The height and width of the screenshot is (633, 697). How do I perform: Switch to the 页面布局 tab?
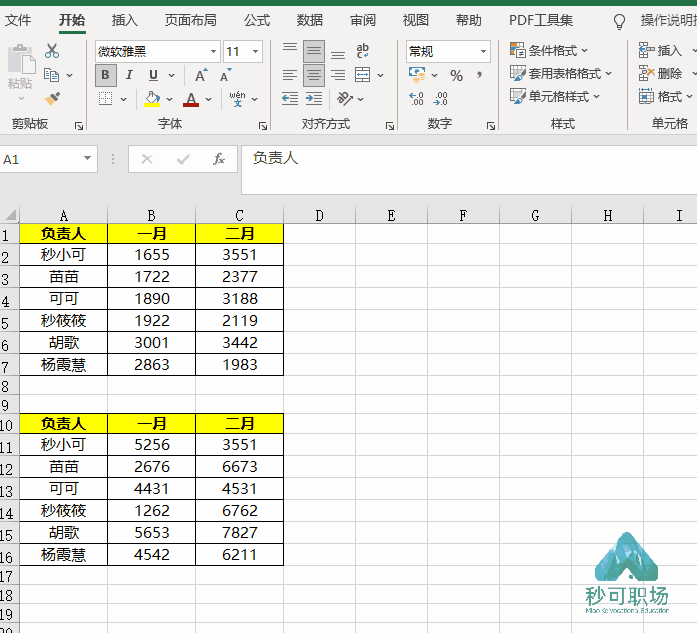point(190,20)
